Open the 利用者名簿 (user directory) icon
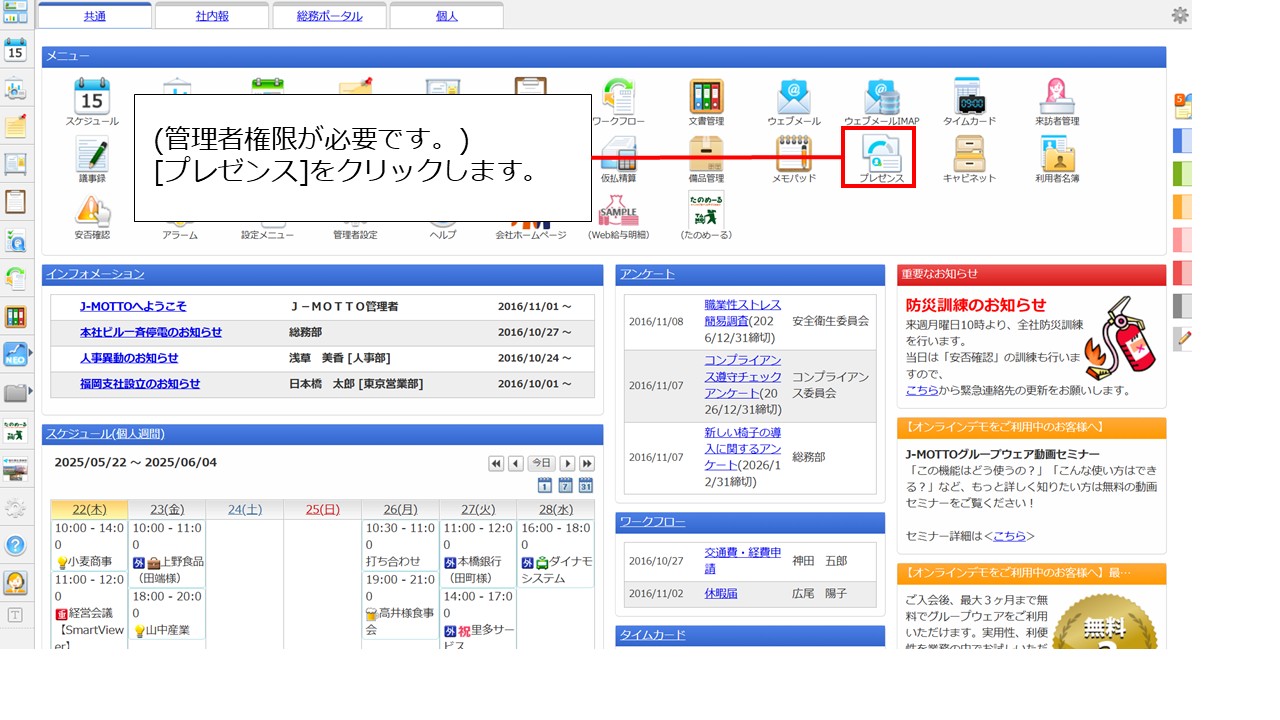The width and height of the screenshot is (1280, 720). (1057, 155)
